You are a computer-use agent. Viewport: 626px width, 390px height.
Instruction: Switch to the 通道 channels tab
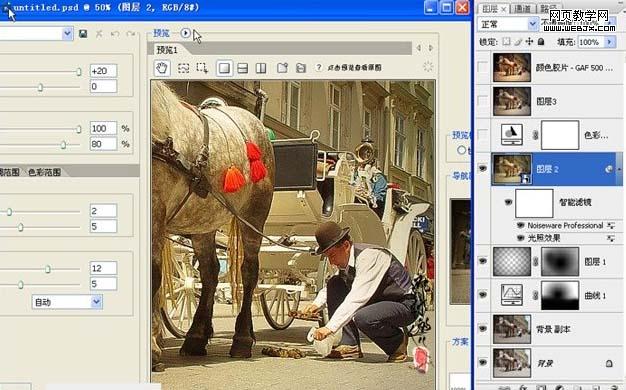click(523, 8)
